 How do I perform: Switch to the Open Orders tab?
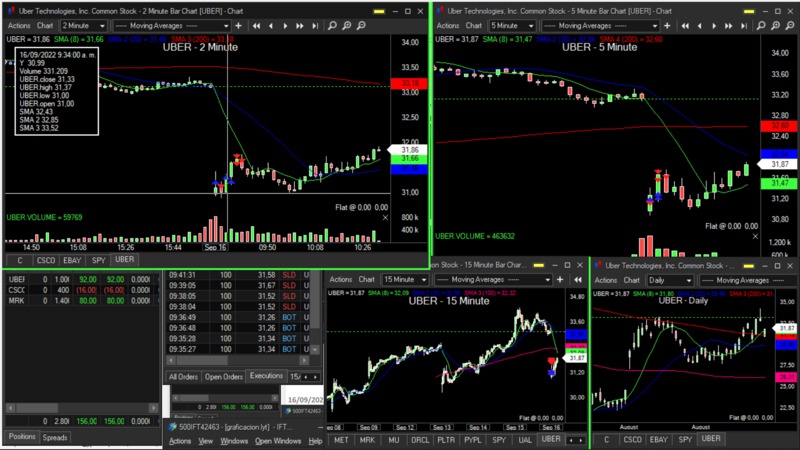[223, 377]
